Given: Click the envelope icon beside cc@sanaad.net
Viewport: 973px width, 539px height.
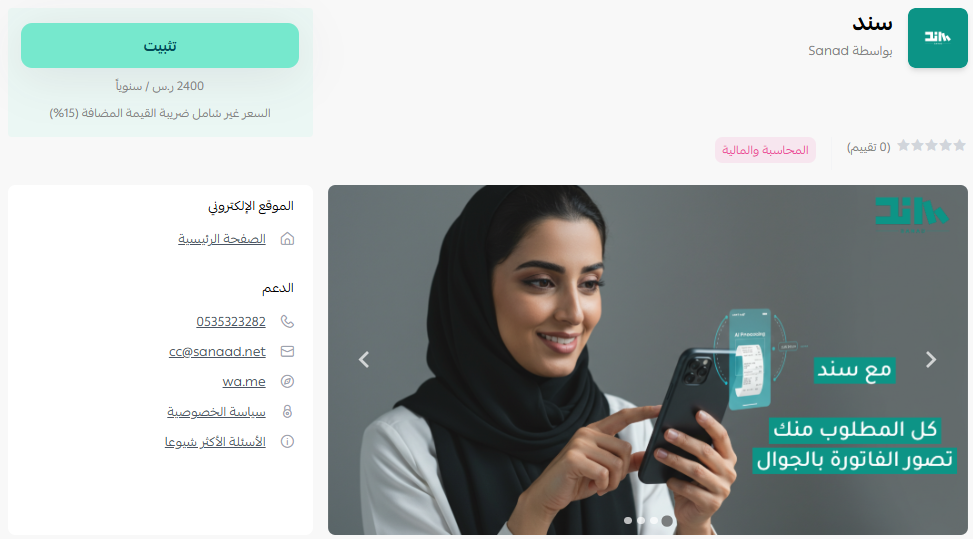Looking at the screenshot, I should [x=287, y=352].
